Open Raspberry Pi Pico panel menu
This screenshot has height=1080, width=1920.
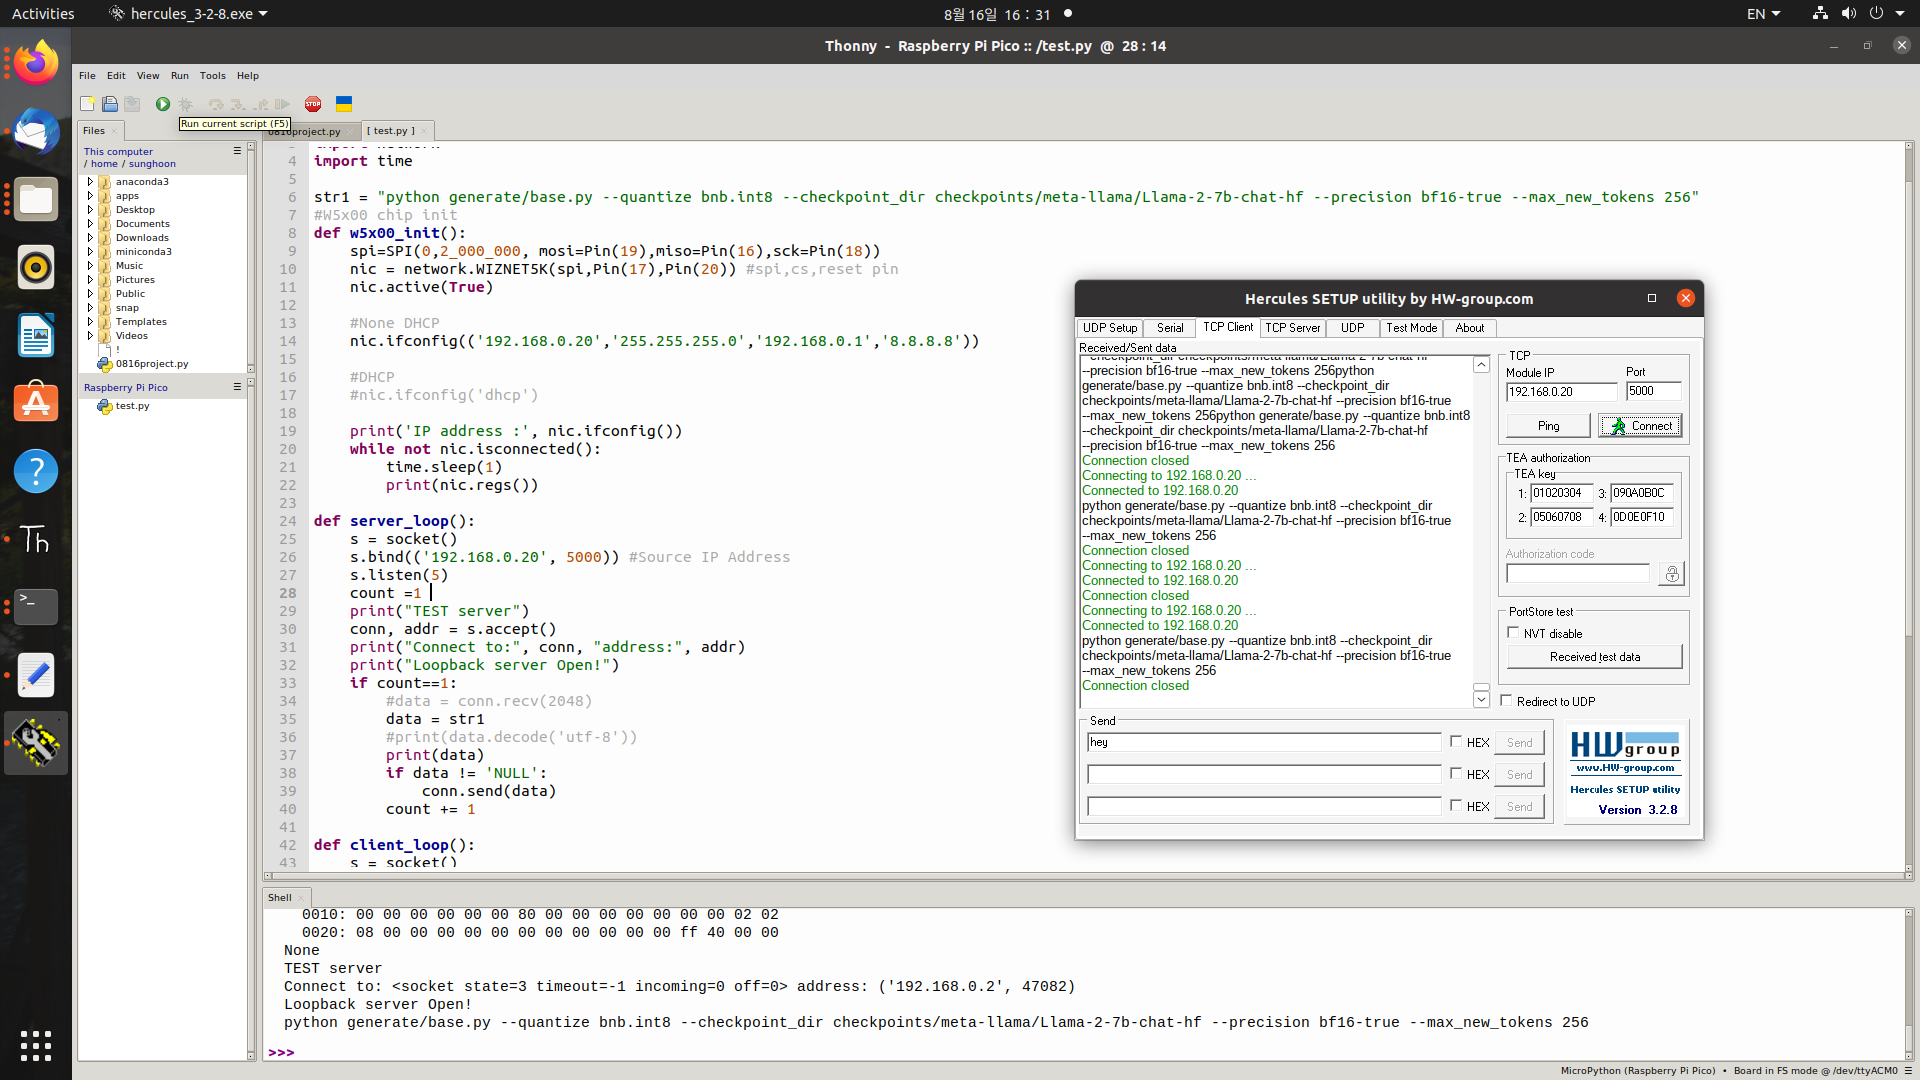pos(237,387)
